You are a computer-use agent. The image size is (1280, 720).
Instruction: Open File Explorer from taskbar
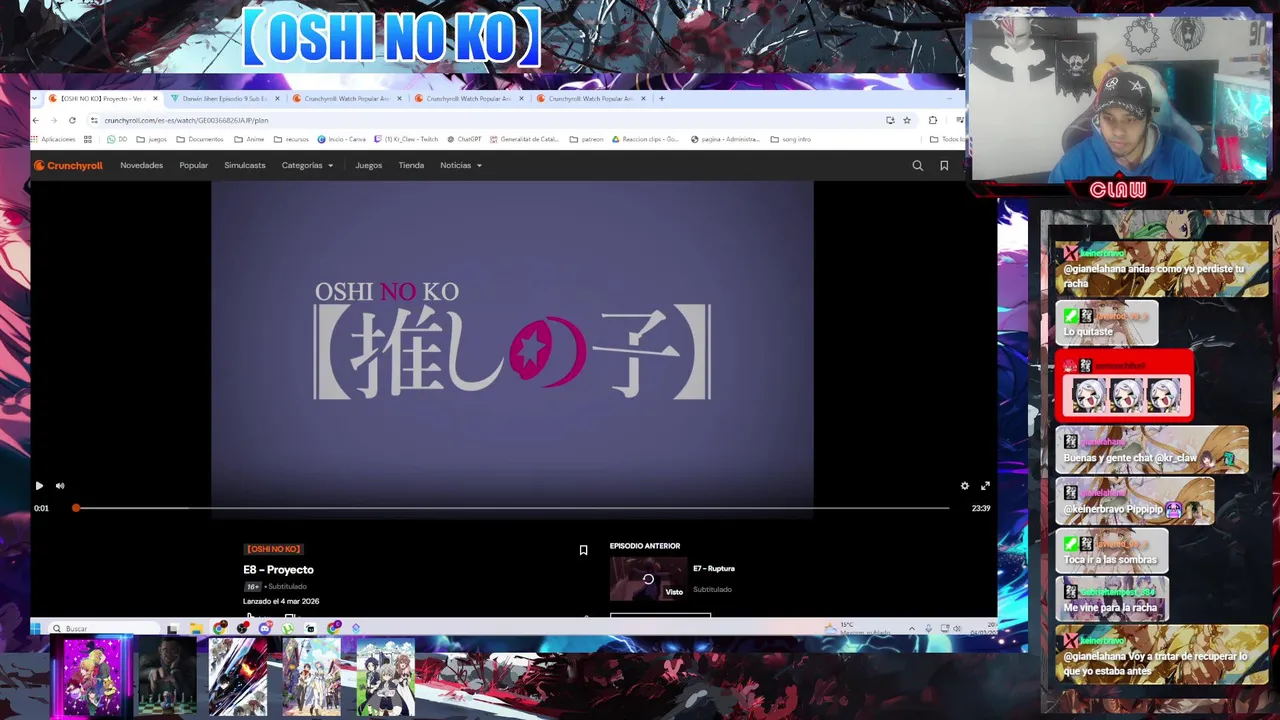(197, 628)
